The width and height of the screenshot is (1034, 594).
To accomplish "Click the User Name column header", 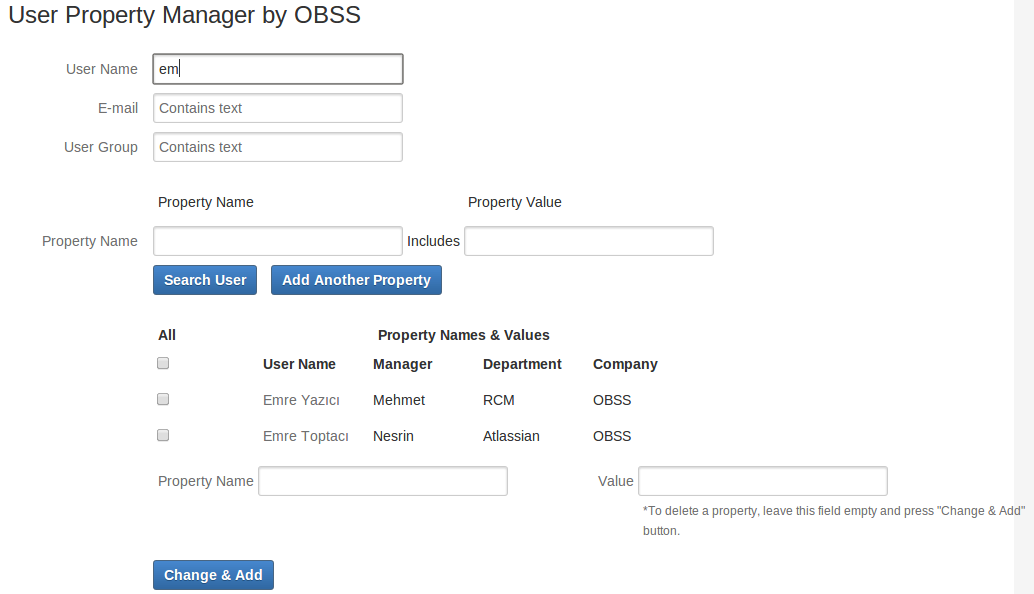I will (x=299, y=364).
